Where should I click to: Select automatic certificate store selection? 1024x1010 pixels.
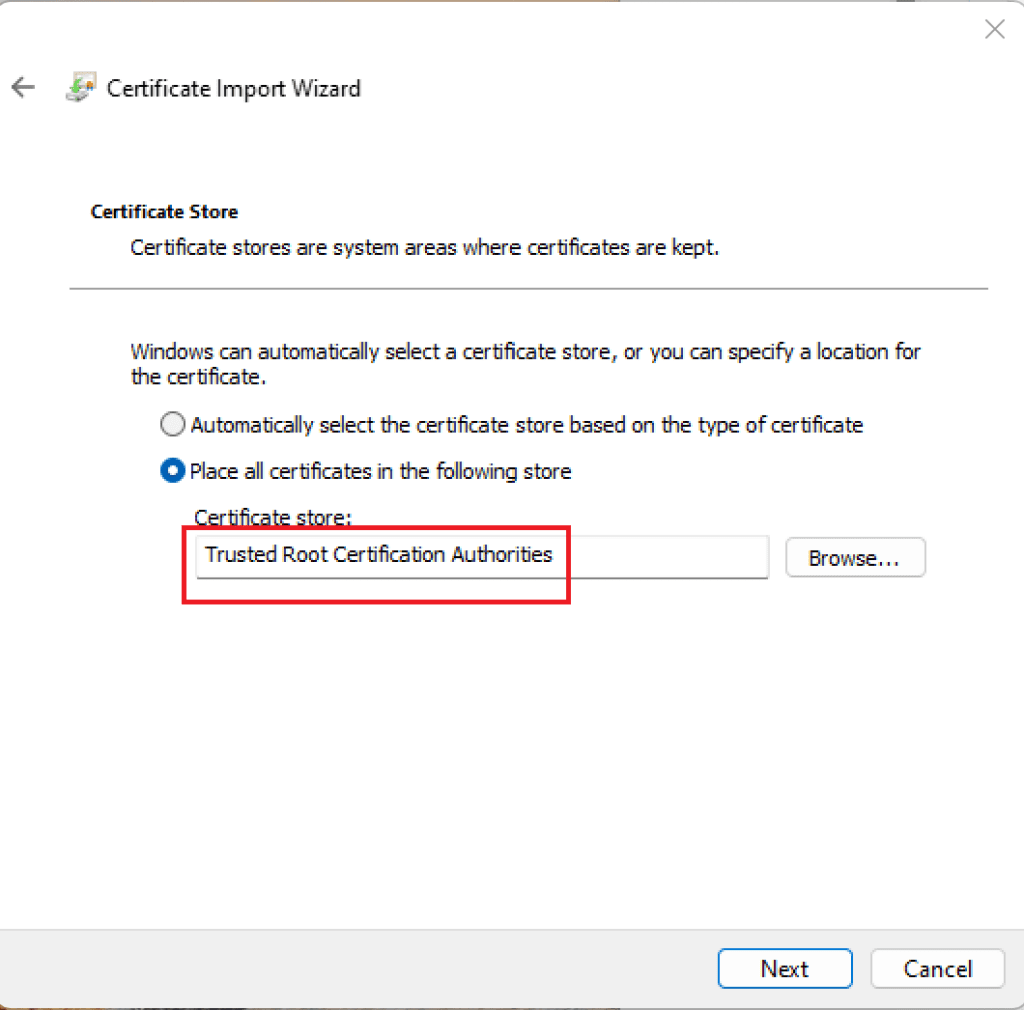(172, 424)
